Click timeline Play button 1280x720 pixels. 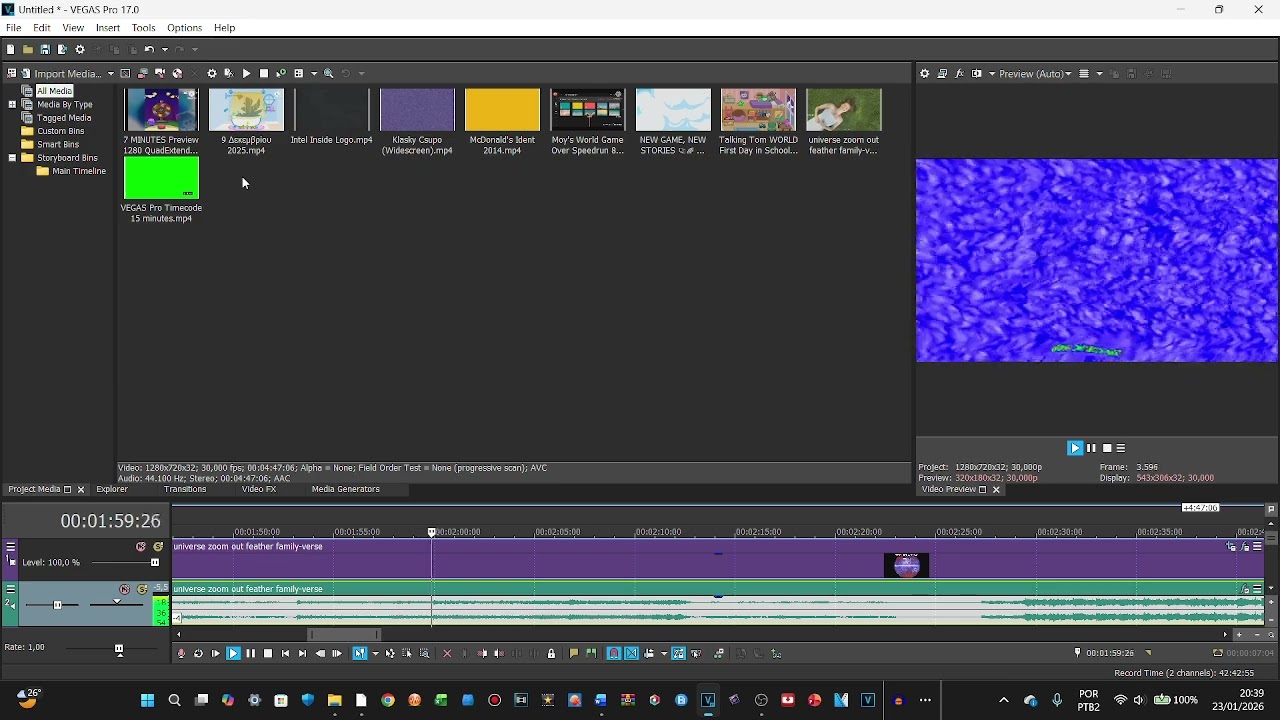coord(233,654)
